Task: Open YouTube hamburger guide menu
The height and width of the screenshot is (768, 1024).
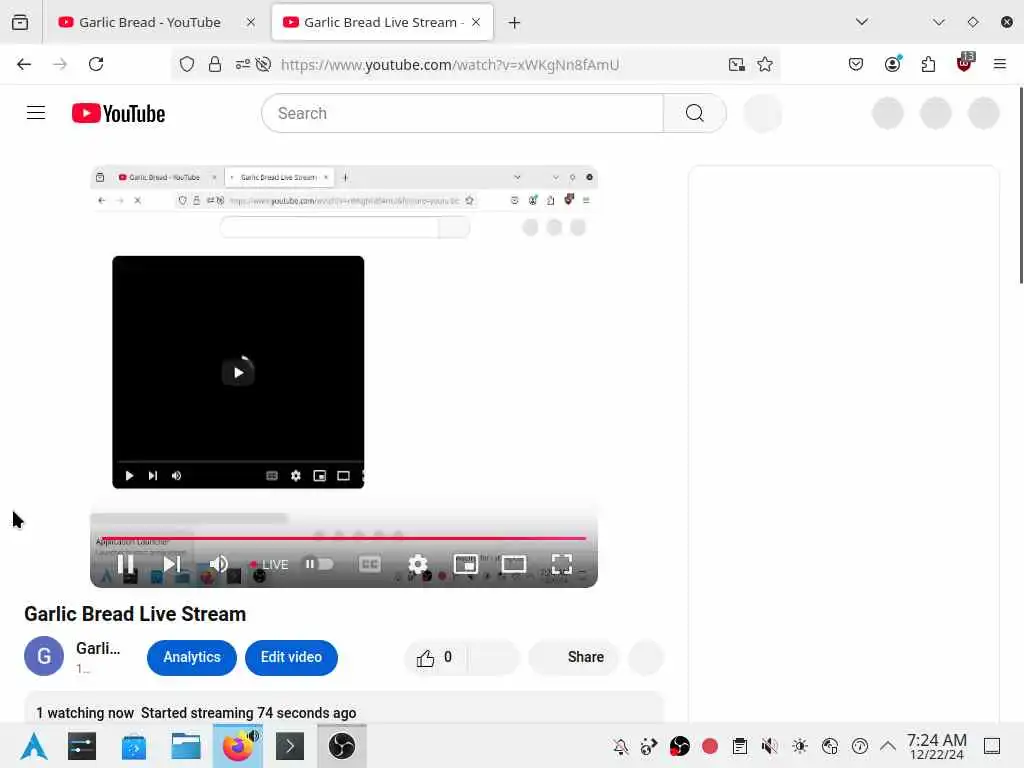Action: pyautogui.click(x=36, y=113)
